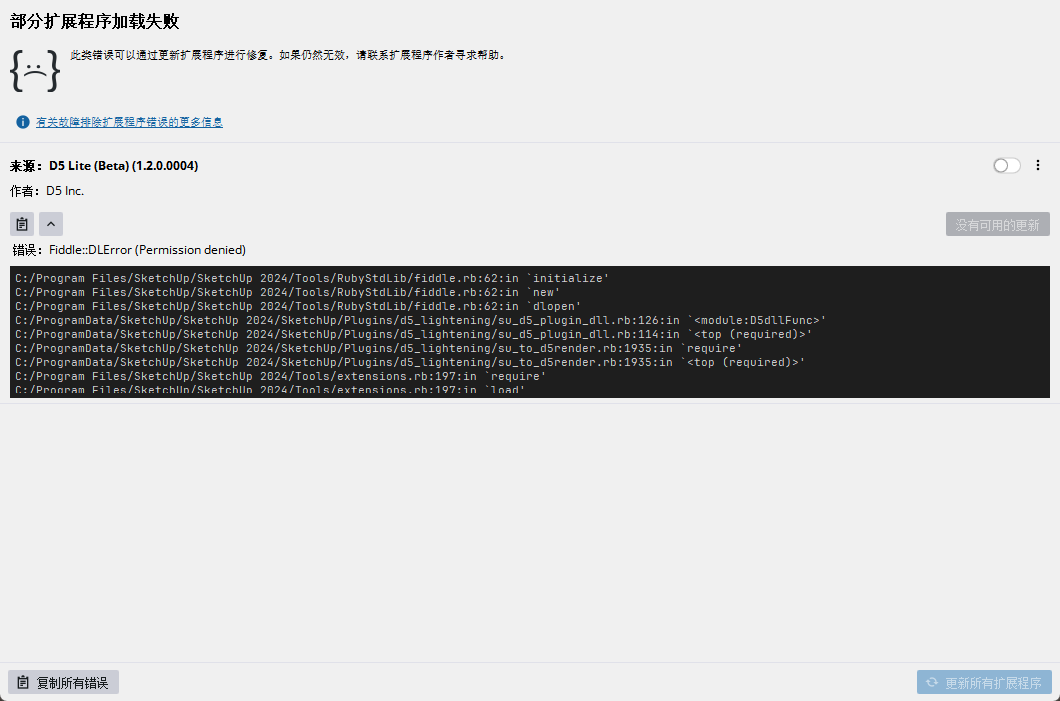Viewport: 1060px width, 701px height.
Task: Click the clipboard icon beside "复制所有错误"
Action: 23,683
